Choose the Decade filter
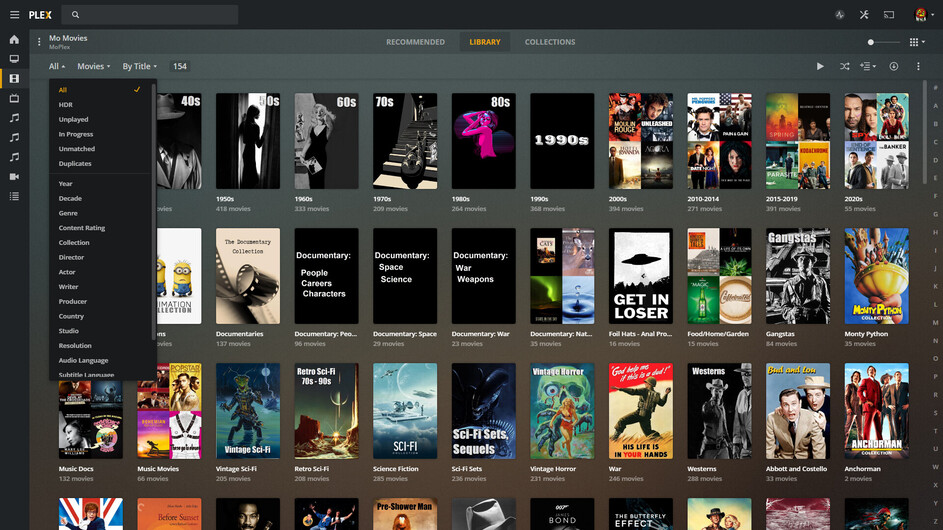 click(x=100, y=199)
